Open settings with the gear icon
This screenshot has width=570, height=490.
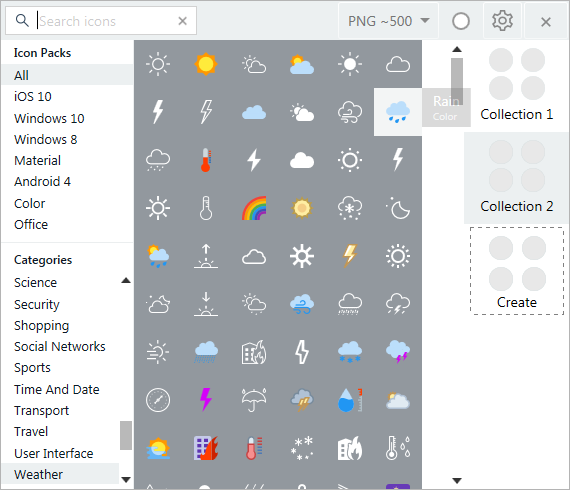coord(502,21)
